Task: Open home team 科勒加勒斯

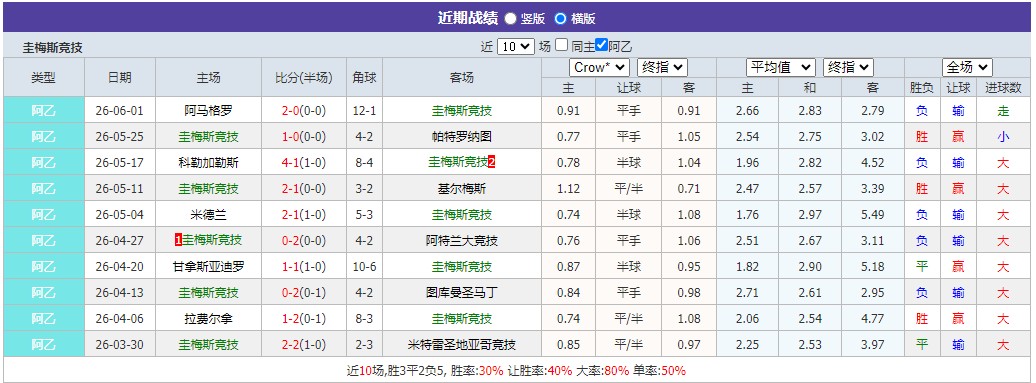Action: point(208,162)
